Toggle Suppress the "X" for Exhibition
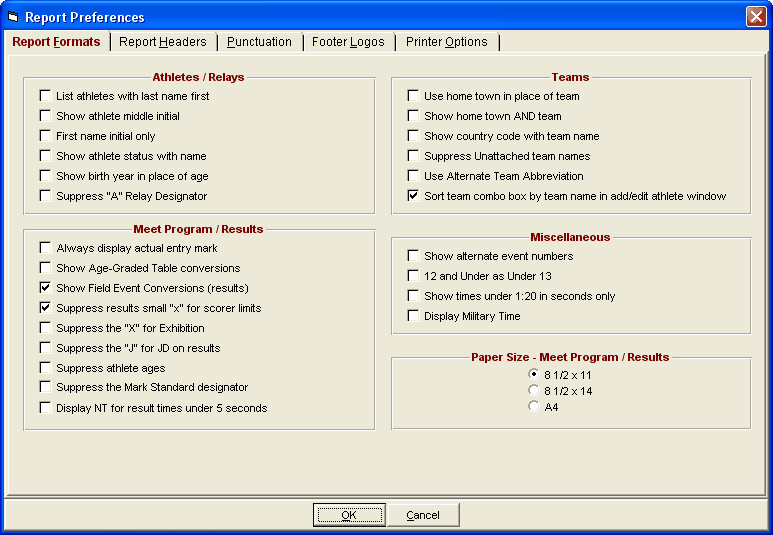773x535 pixels. (45, 327)
